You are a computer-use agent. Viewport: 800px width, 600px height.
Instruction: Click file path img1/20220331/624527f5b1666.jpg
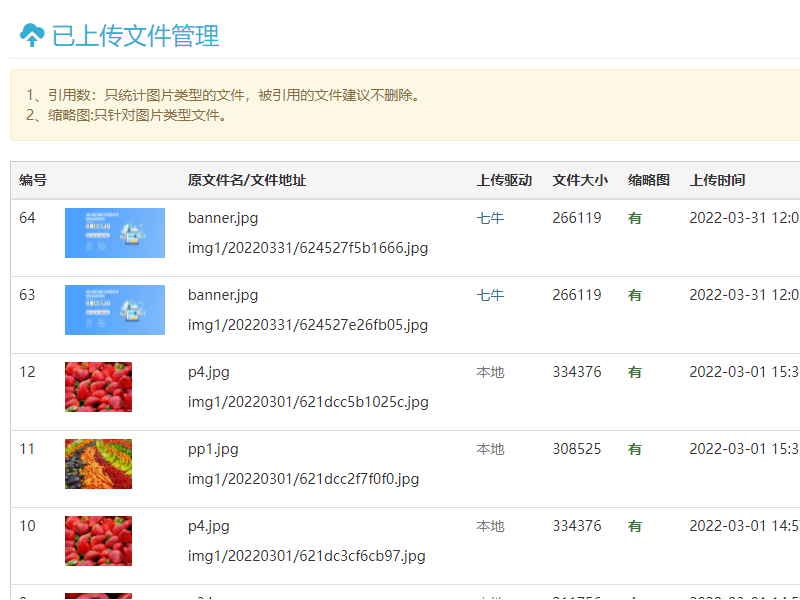[308, 248]
